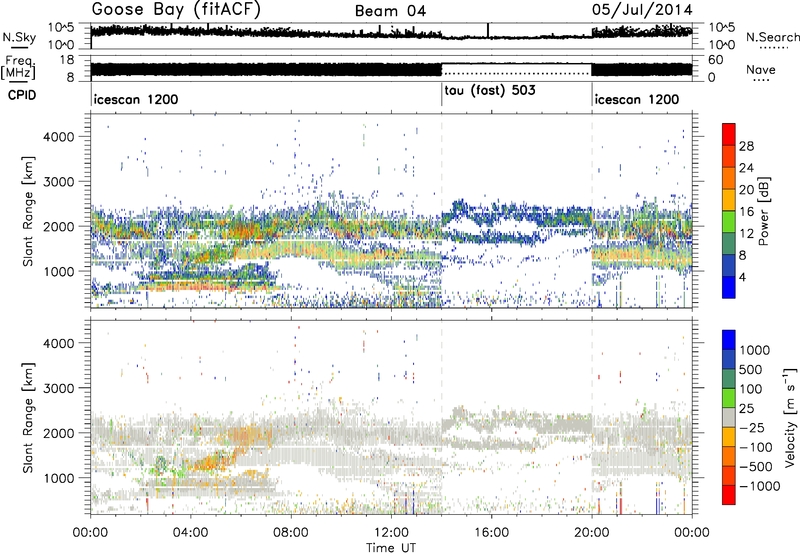Click the '12:00' time tick label
800x554 pixels.
click(x=391, y=533)
